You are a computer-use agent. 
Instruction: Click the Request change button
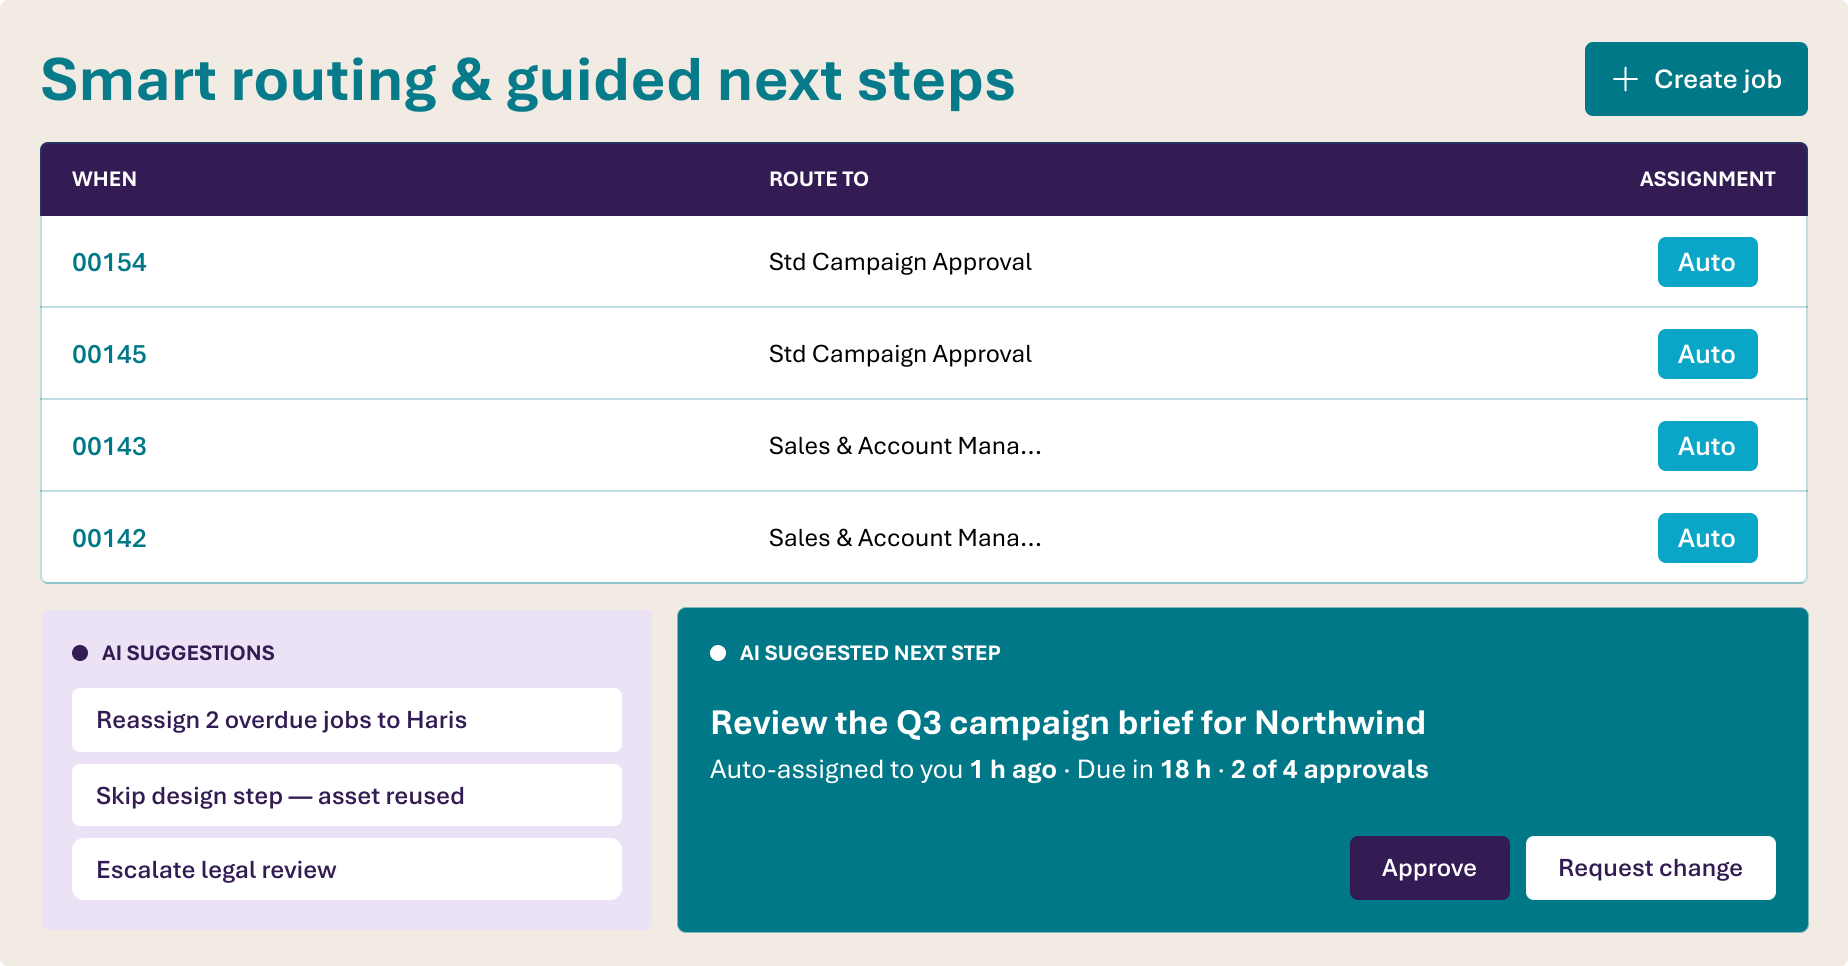[1650, 868]
